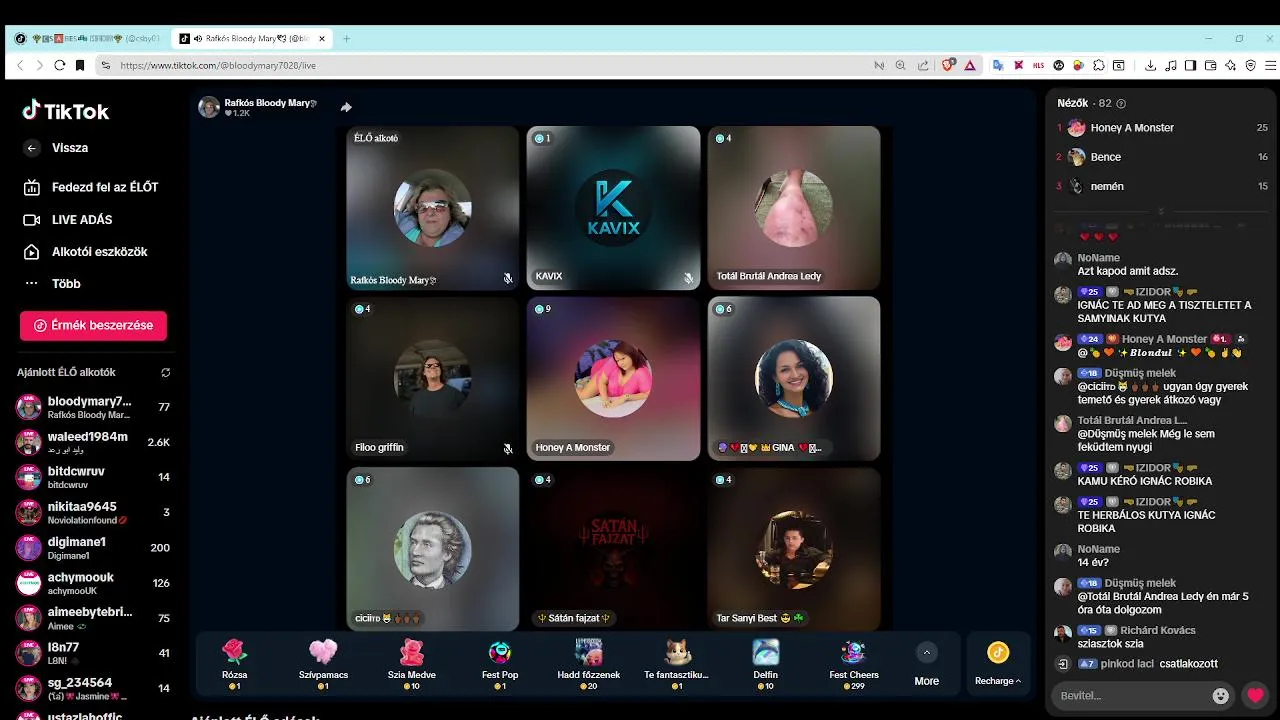Viewport: 1280px width, 720px height.
Task: Open bitdcwruv live stream
Action: tap(93, 477)
